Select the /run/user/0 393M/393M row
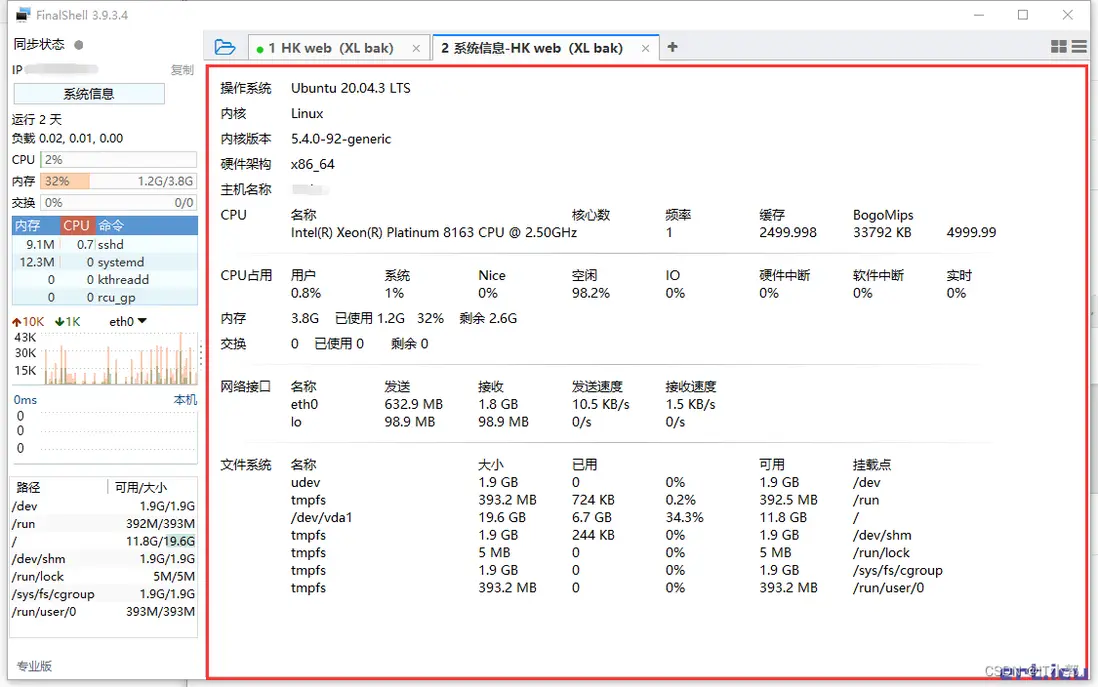1098x687 pixels. (x=104, y=611)
